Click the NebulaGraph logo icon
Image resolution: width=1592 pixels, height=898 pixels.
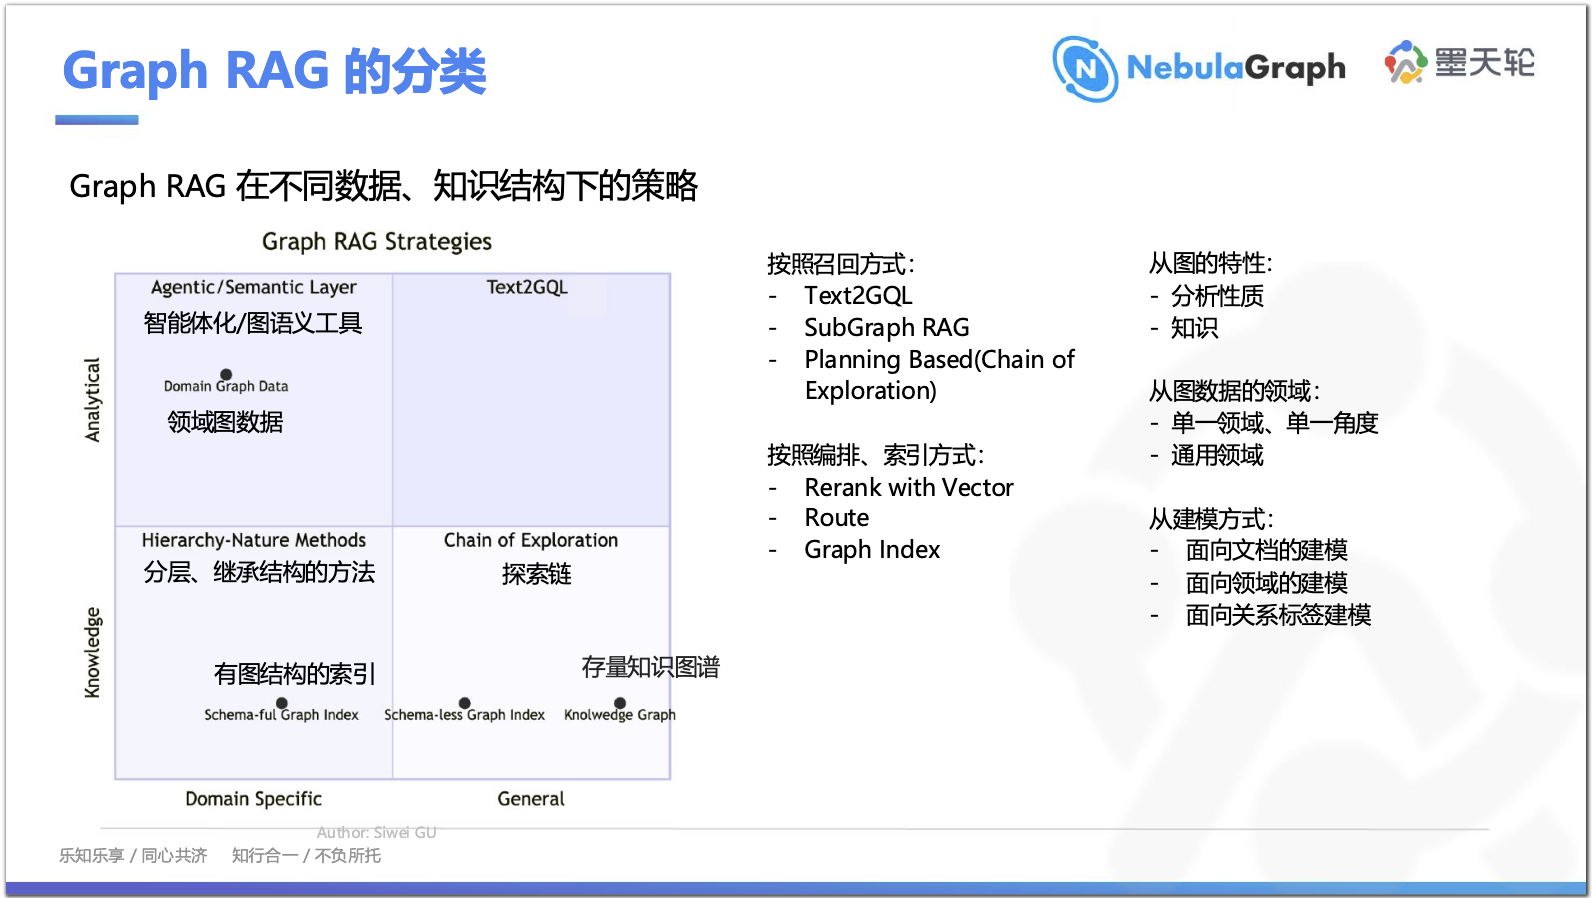pyautogui.click(x=1085, y=69)
